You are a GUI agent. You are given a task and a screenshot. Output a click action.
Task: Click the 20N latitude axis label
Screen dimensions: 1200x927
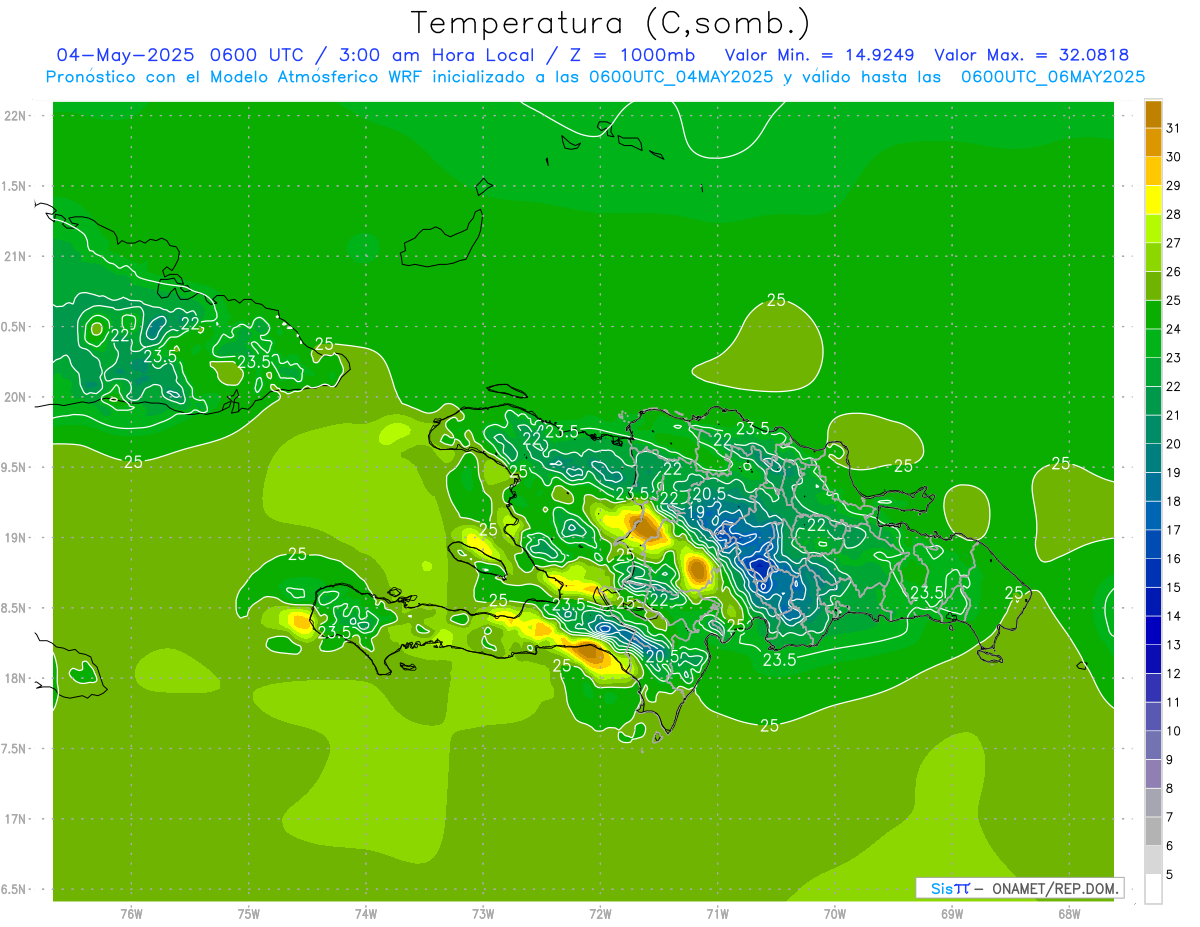15,397
